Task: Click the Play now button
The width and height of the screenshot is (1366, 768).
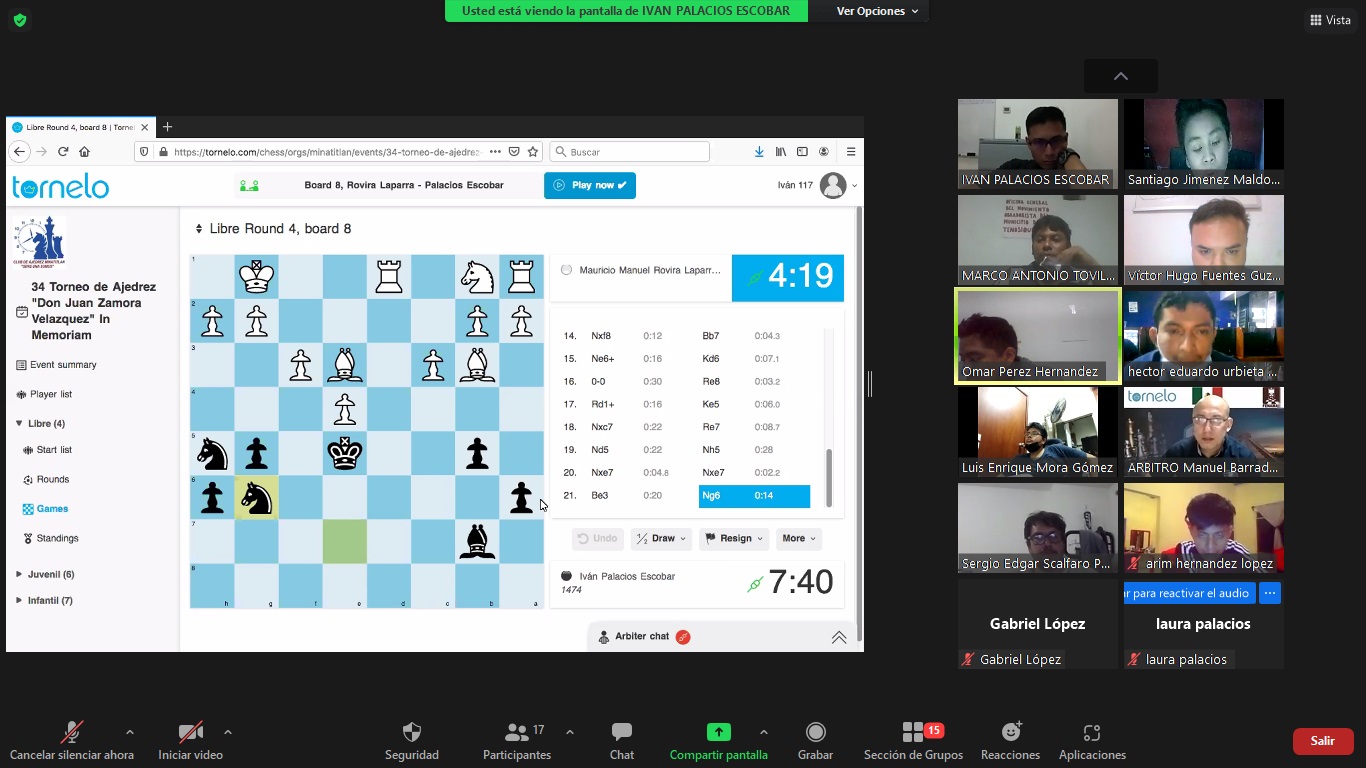Action: [589, 185]
